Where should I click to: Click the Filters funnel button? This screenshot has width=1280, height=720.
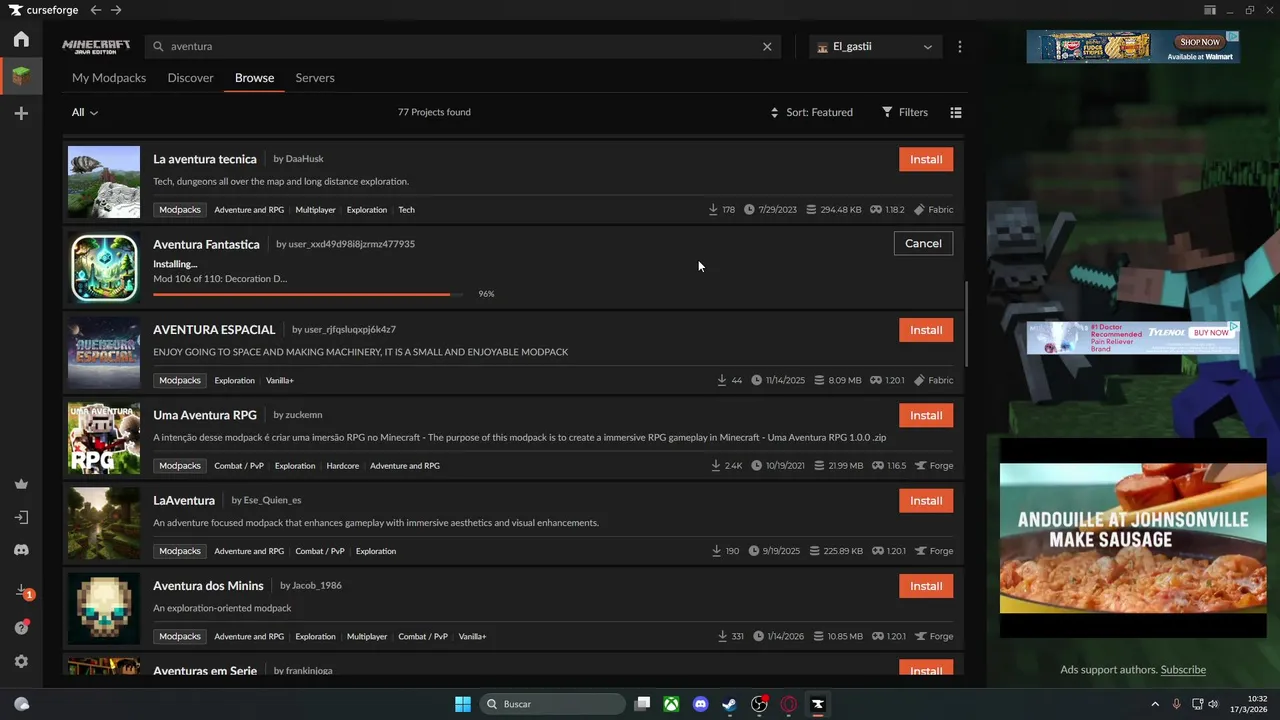tap(905, 112)
